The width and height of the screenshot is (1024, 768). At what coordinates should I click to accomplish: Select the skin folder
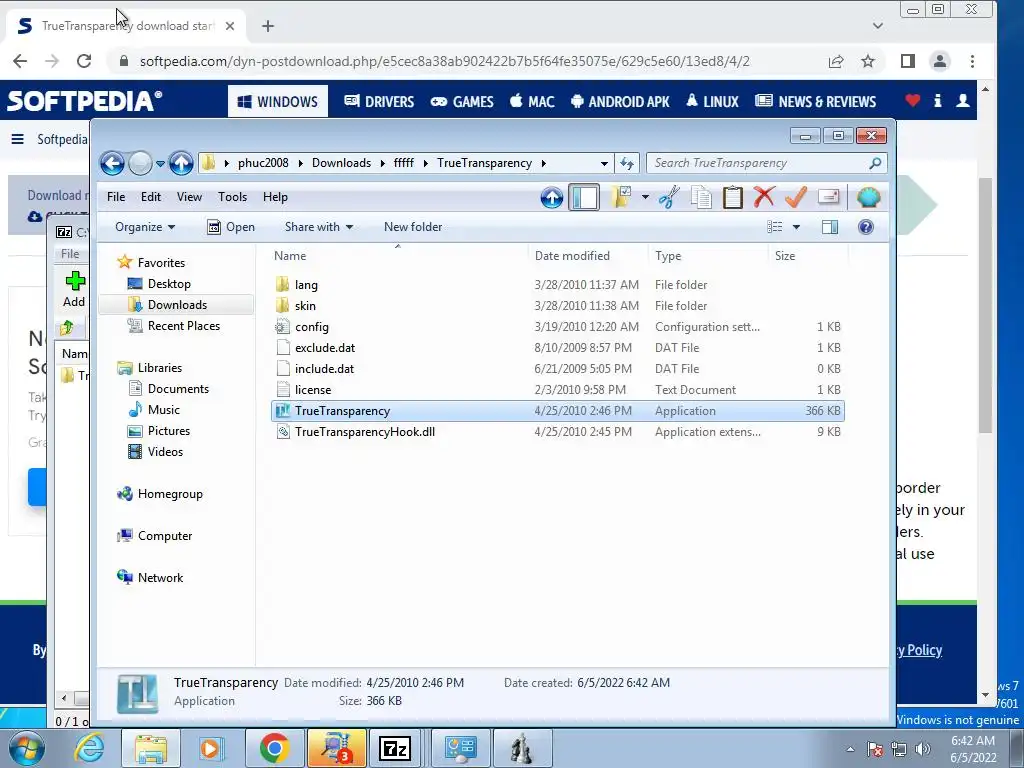(558, 306)
